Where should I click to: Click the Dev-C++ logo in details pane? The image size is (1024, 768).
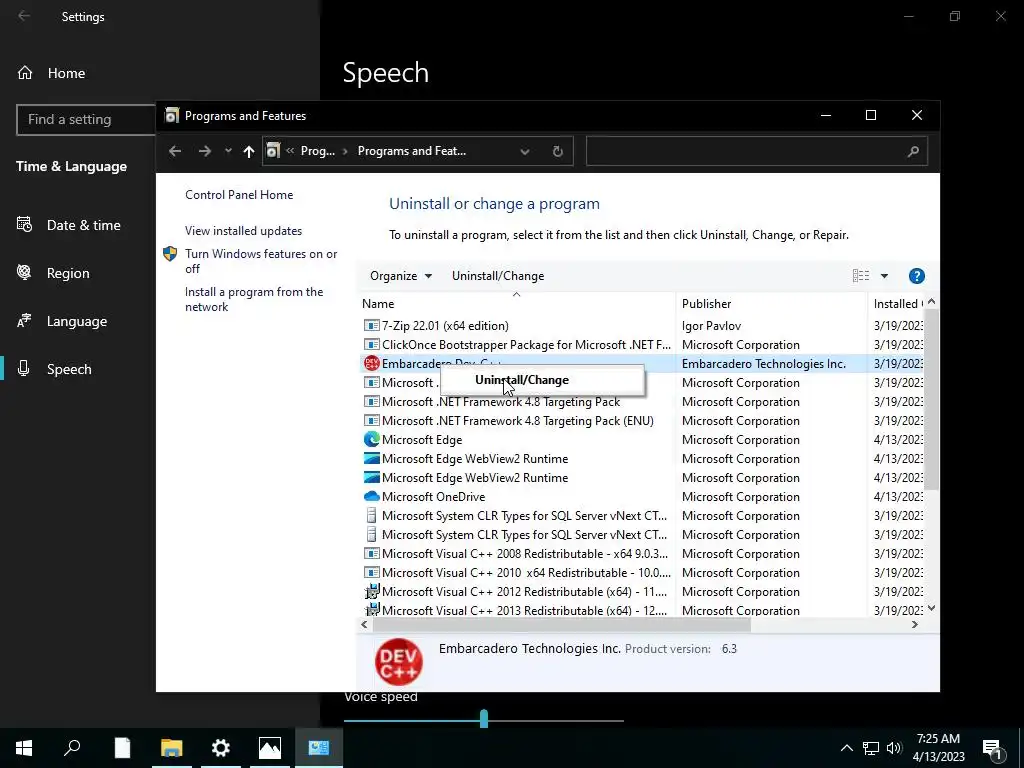tap(399, 662)
